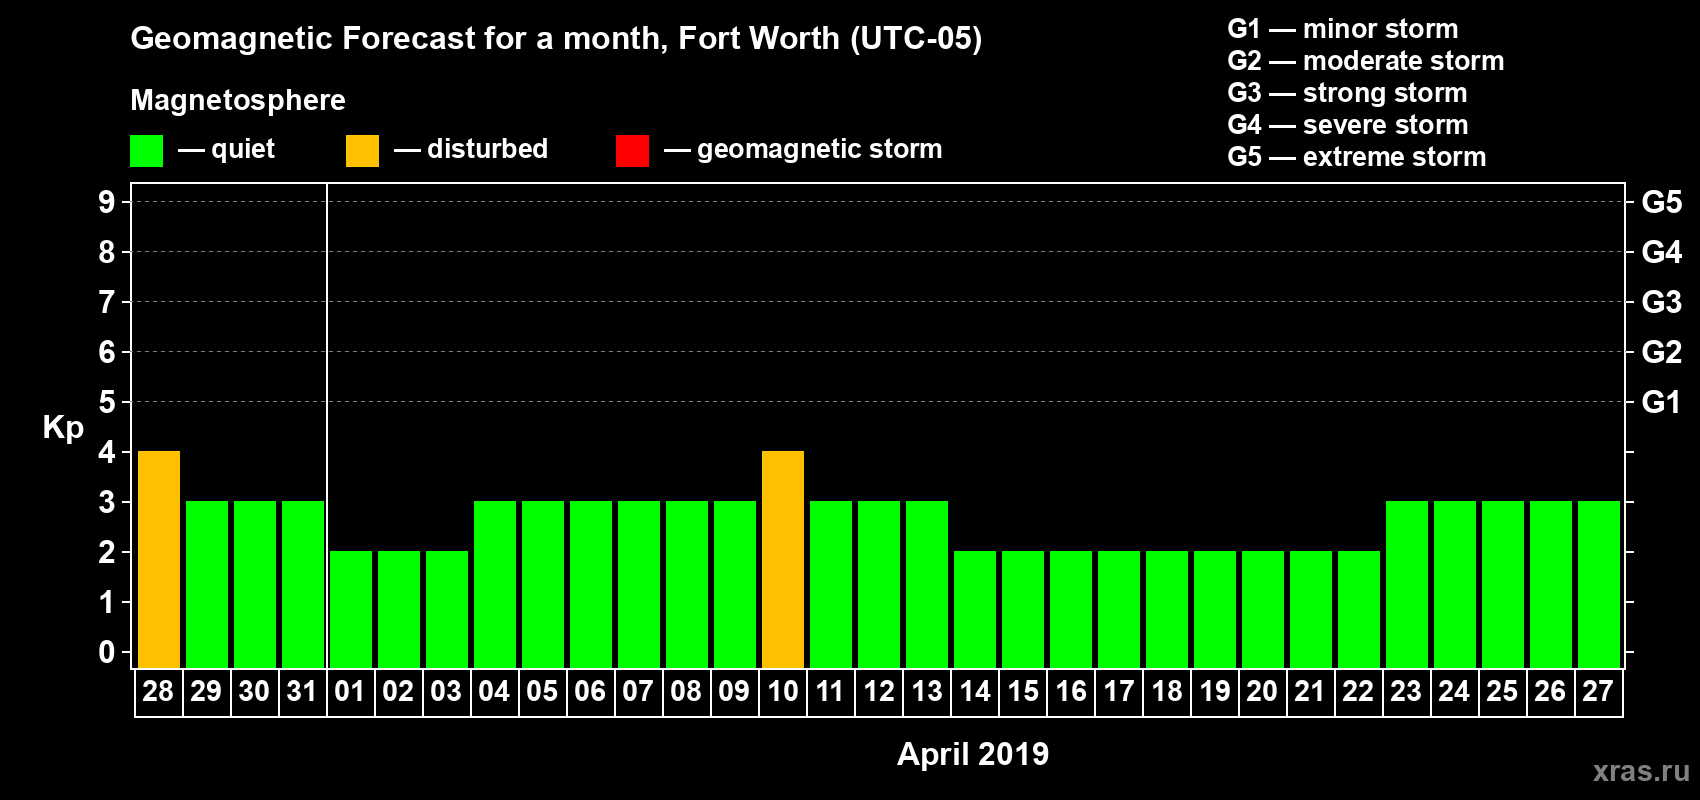Click the Kp axis label
The image size is (1700, 800).
click(x=63, y=428)
